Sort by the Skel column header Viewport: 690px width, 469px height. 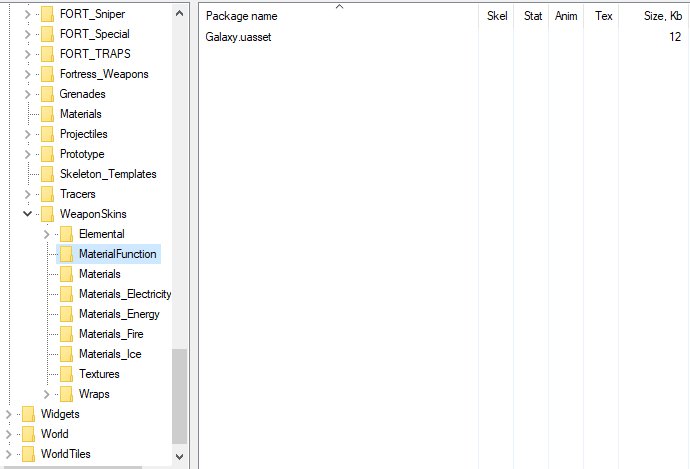496,16
